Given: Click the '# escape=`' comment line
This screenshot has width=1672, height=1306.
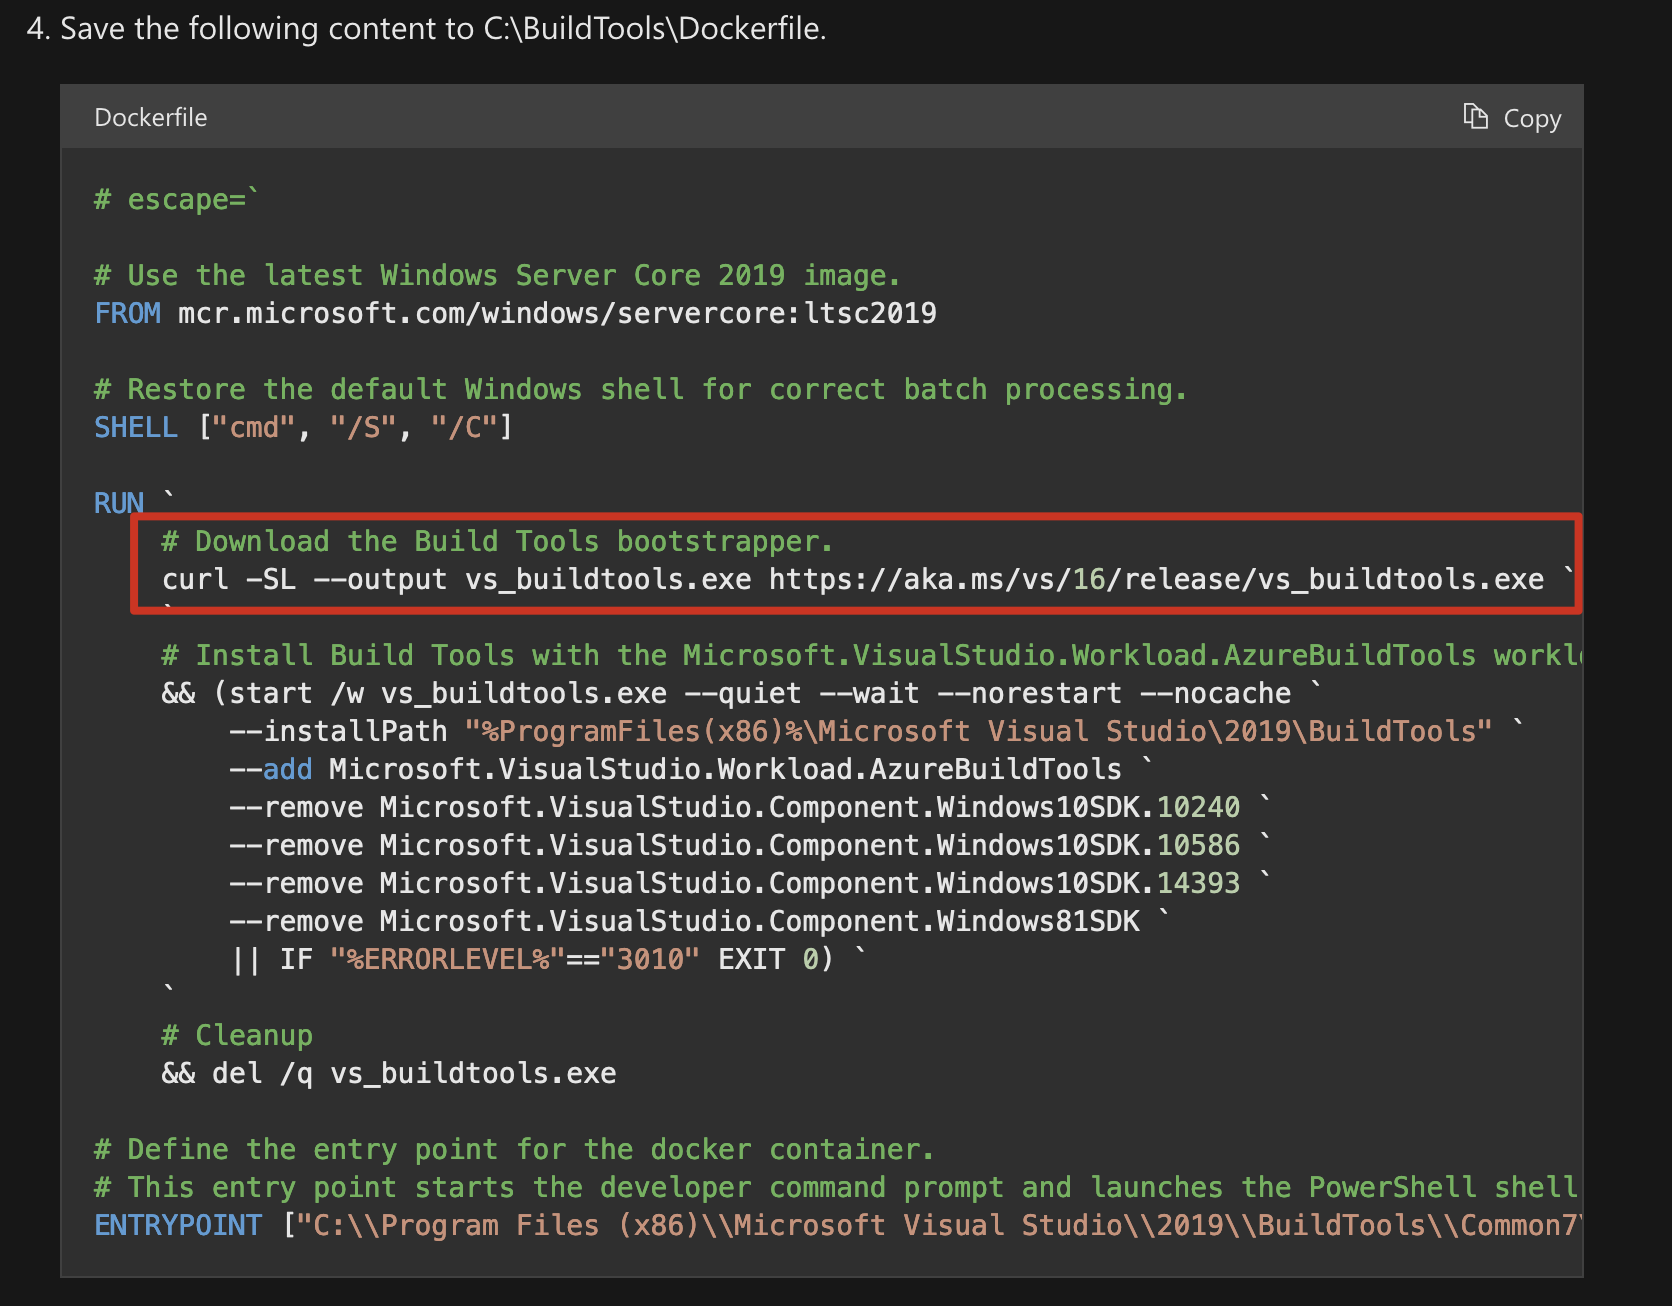Looking at the screenshot, I should pyautogui.click(x=176, y=199).
